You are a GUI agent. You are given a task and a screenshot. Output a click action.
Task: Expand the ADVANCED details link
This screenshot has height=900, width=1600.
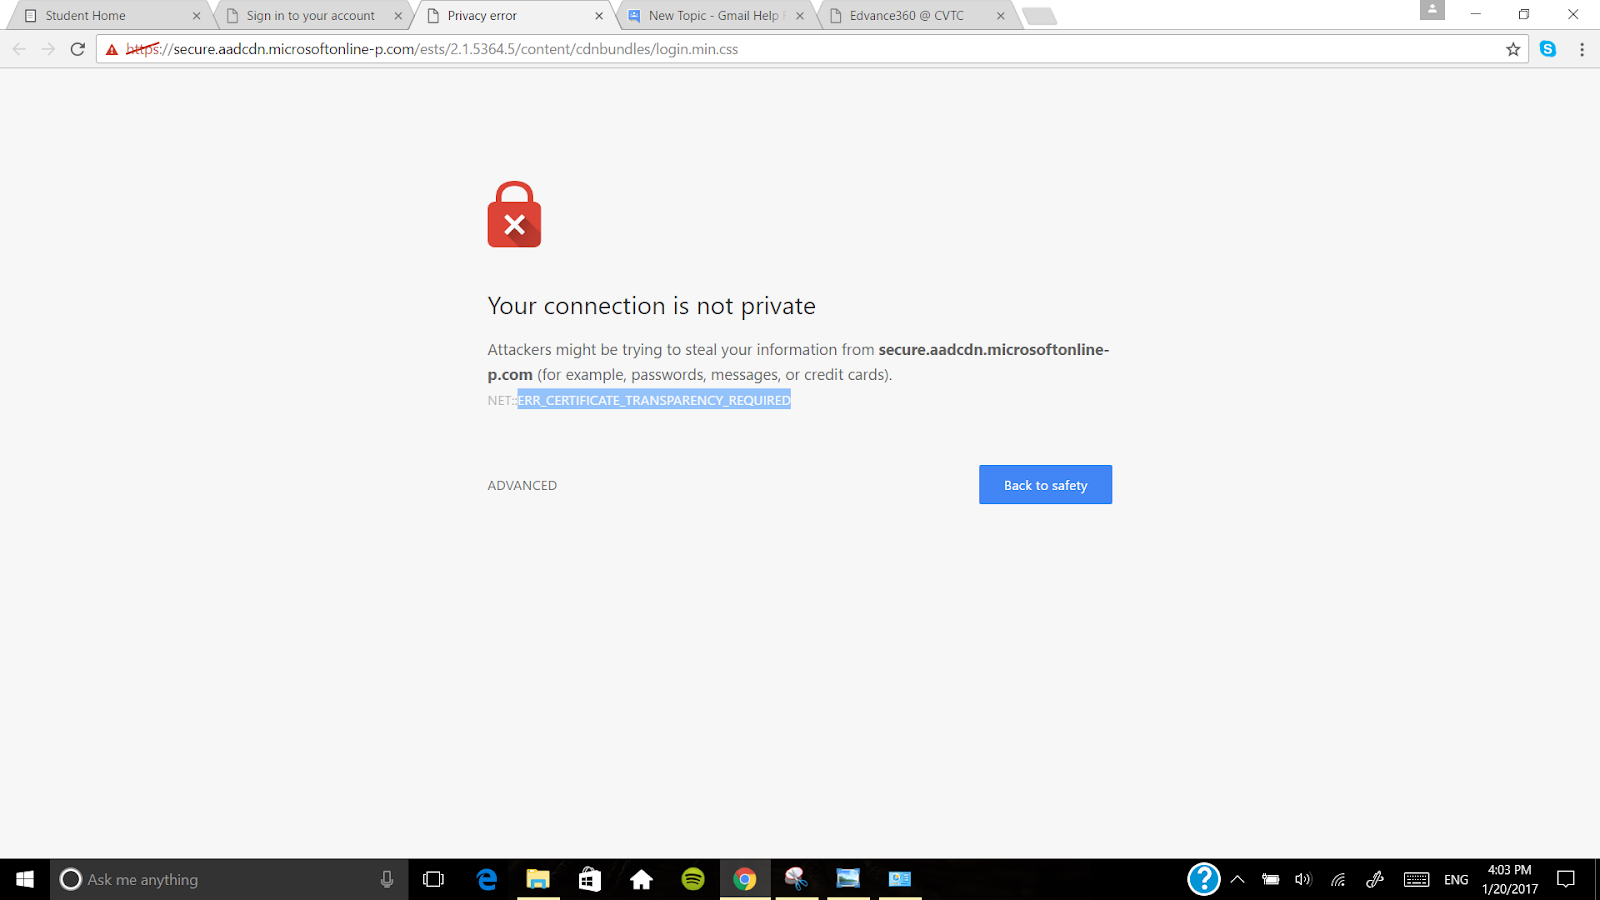(x=522, y=485)
